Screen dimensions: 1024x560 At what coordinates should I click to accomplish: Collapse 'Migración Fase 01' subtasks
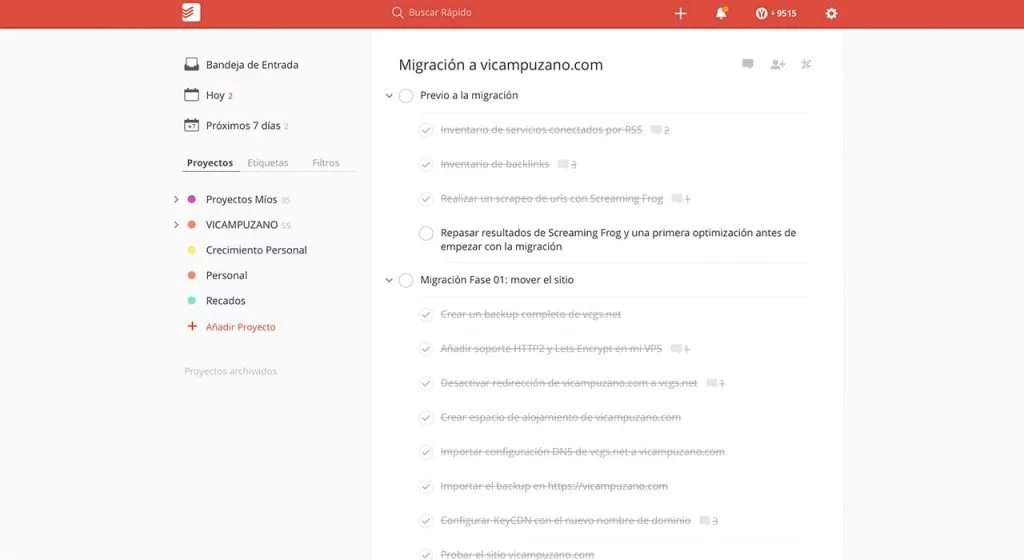[389, 280]
